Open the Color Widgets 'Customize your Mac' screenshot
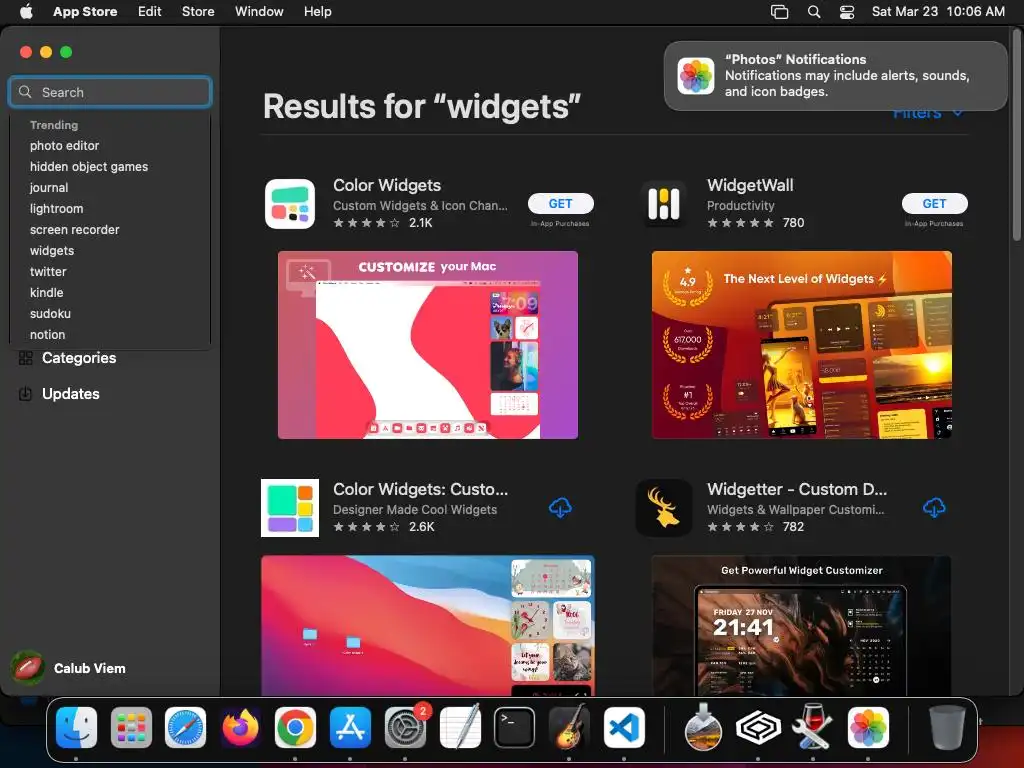1024x768 pixels. coord(428,345)
